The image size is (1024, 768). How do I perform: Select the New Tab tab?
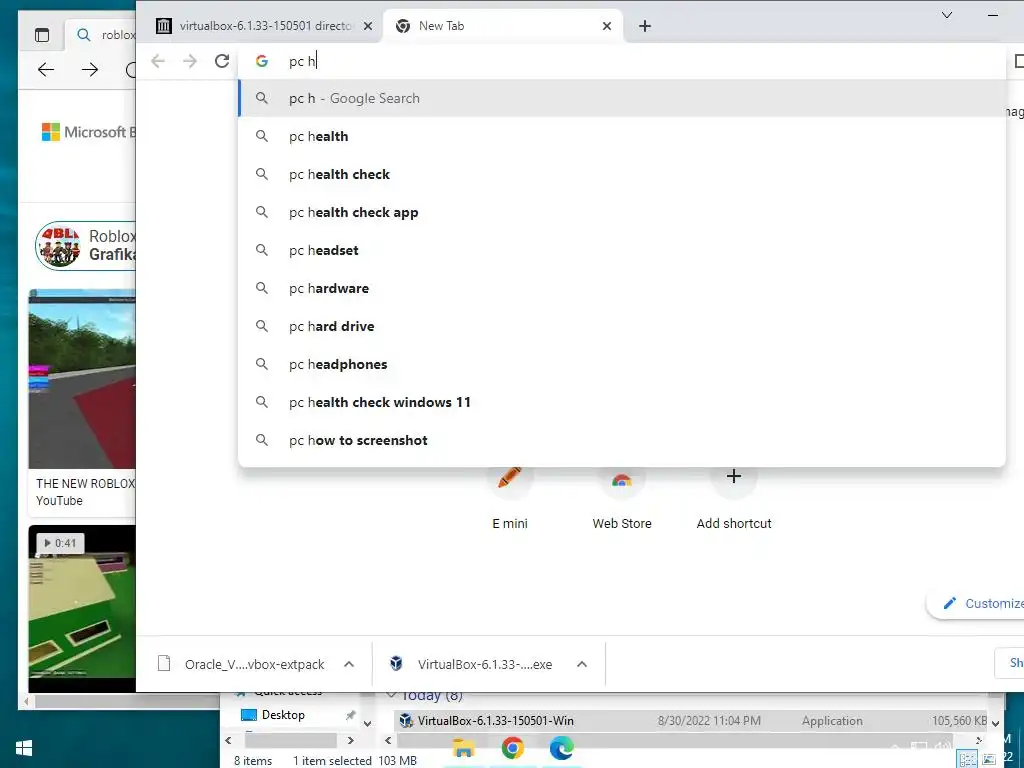[503, 26]
